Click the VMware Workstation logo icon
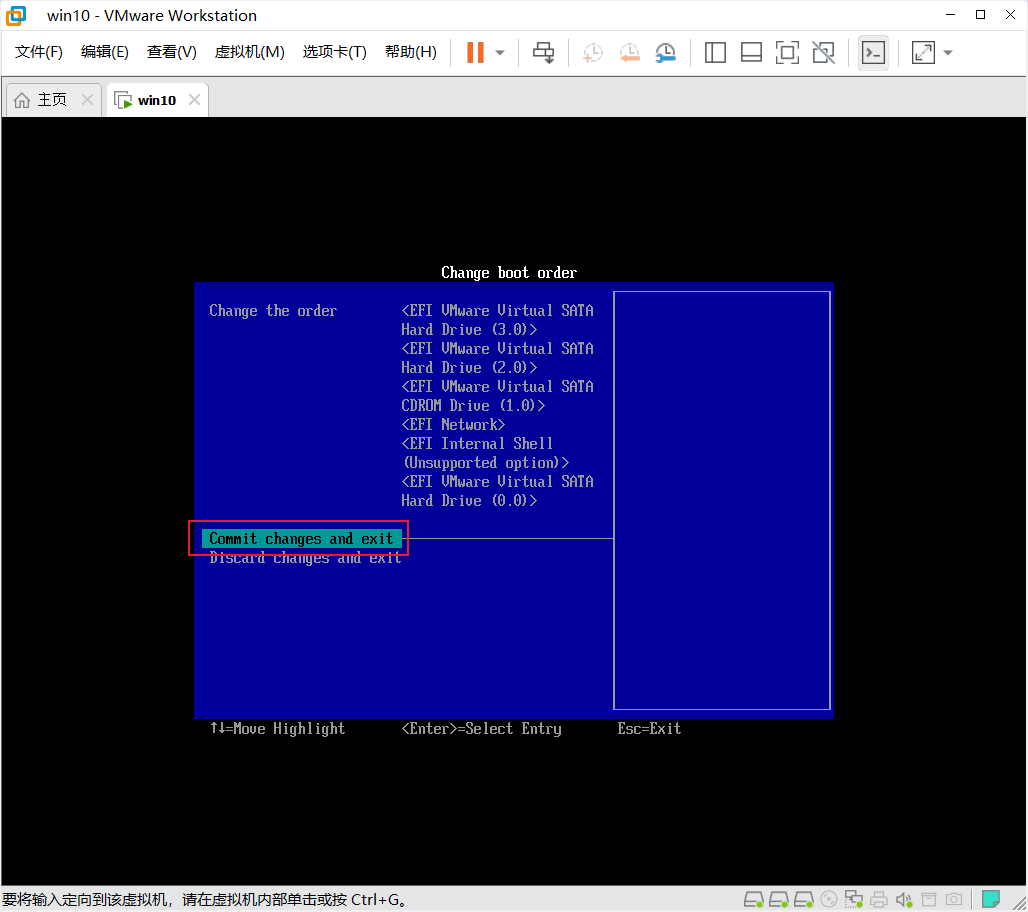 point(16,15)
